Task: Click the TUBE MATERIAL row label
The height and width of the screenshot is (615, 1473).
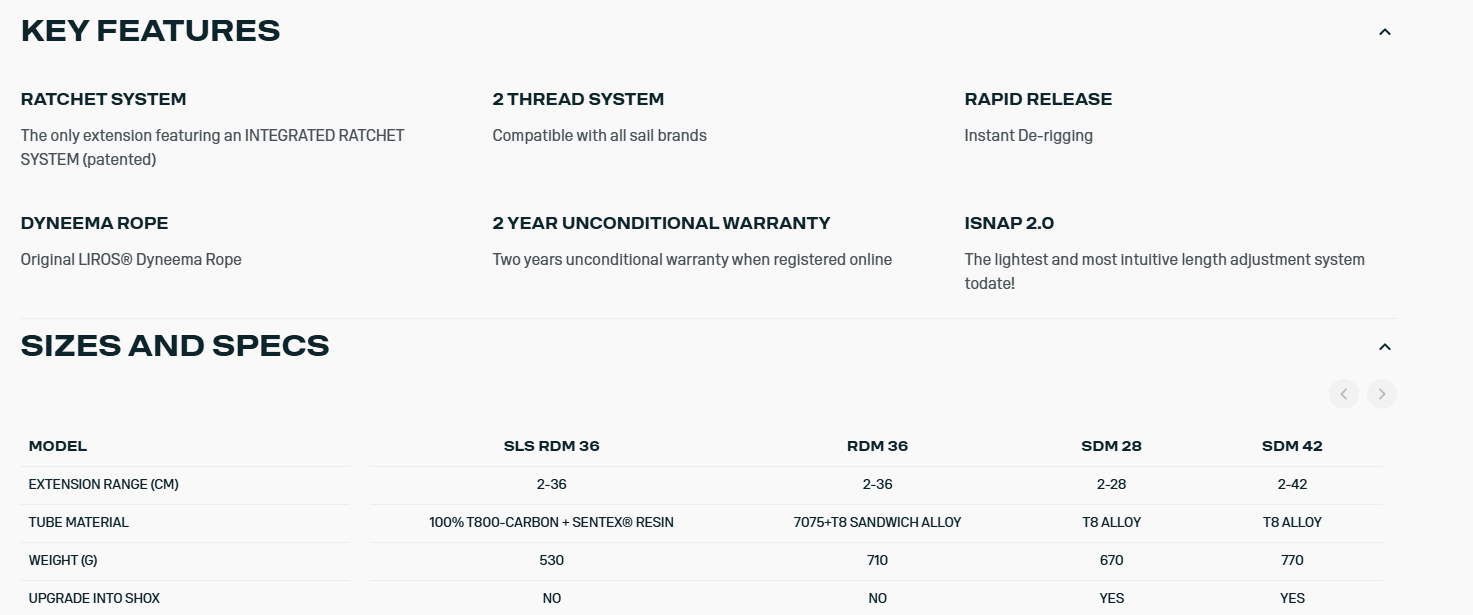Action: coord(78,522)
